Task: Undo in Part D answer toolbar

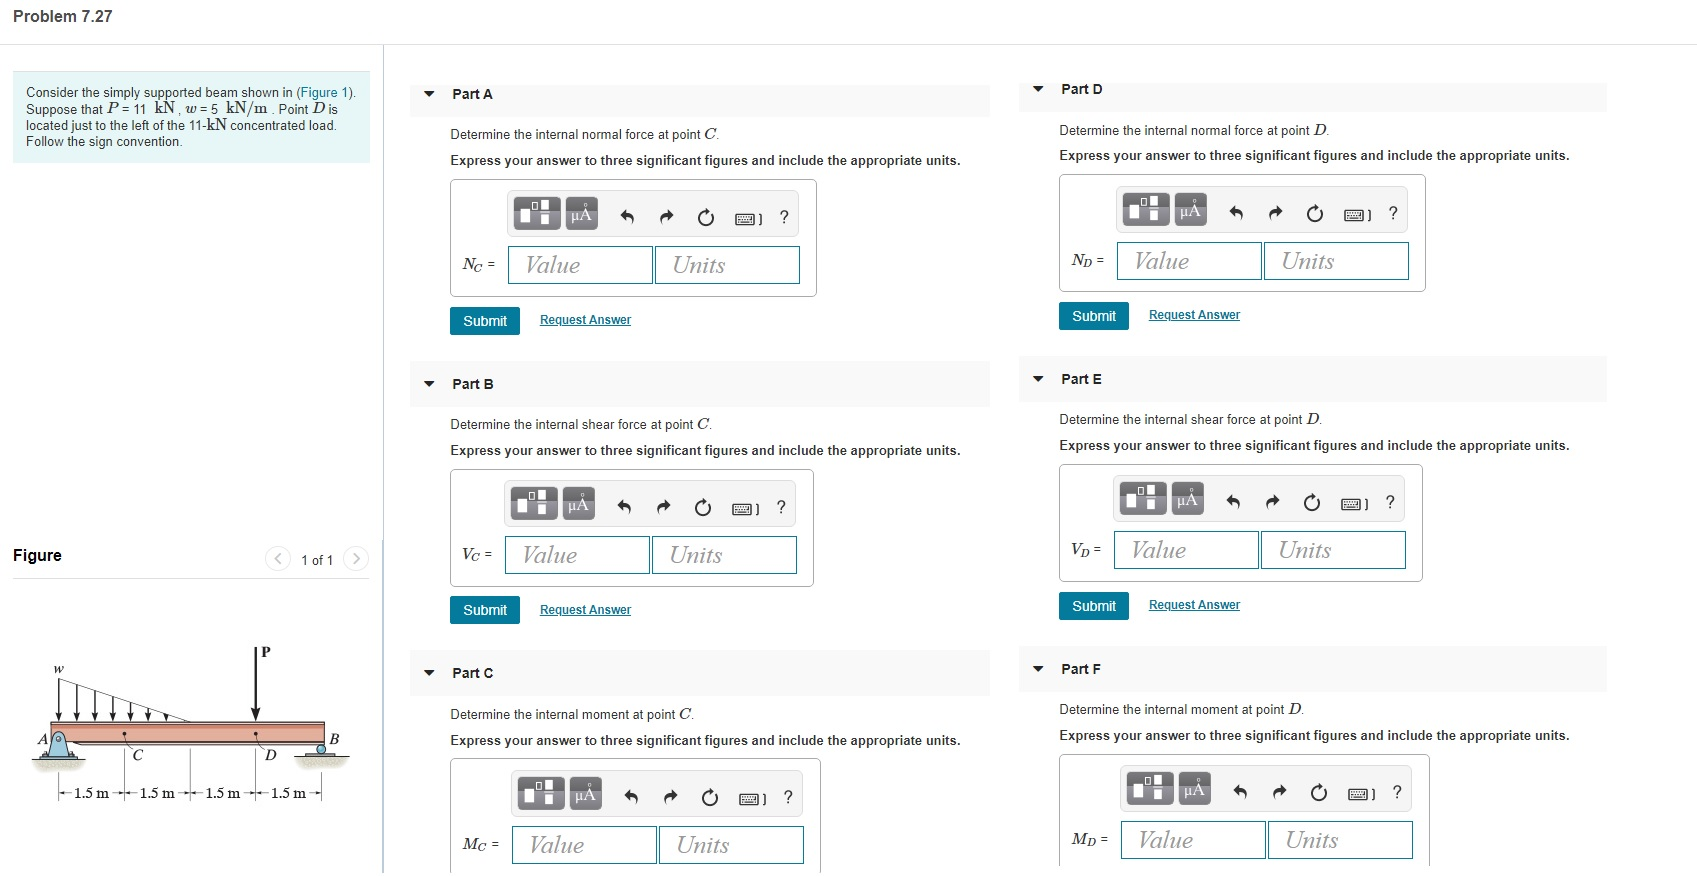Action: [x=1236, y=213]
